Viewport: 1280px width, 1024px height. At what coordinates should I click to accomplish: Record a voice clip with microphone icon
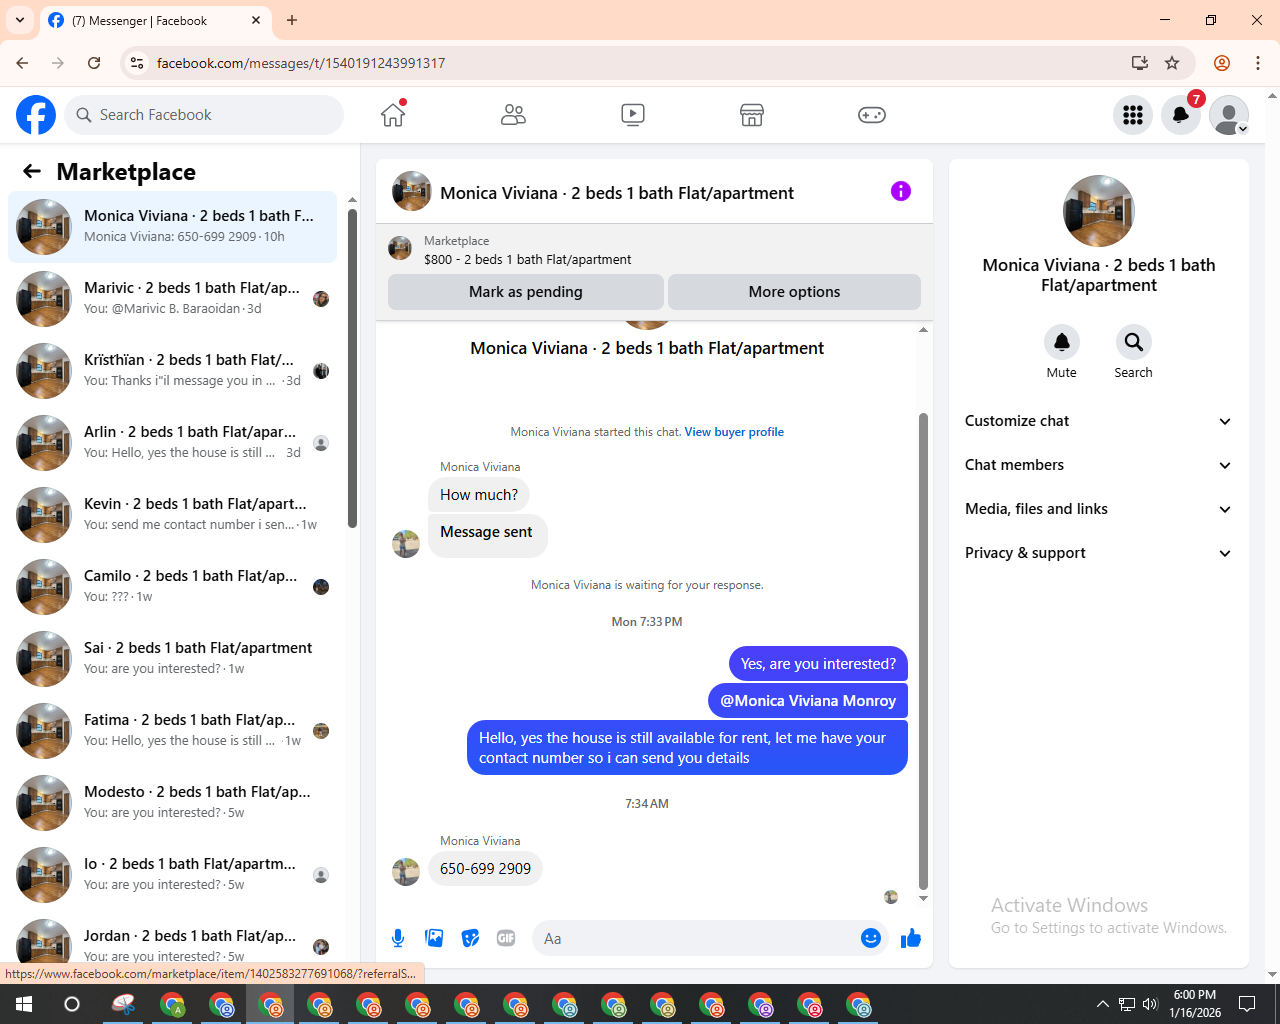398,938
